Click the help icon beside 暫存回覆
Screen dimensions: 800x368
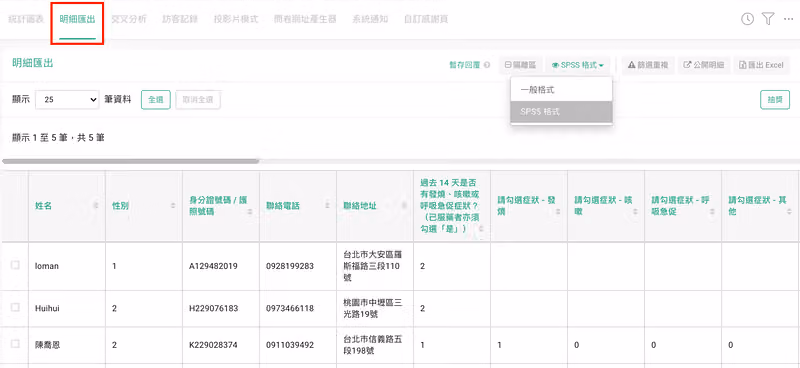pyautogui.click(x=487, y=65)
